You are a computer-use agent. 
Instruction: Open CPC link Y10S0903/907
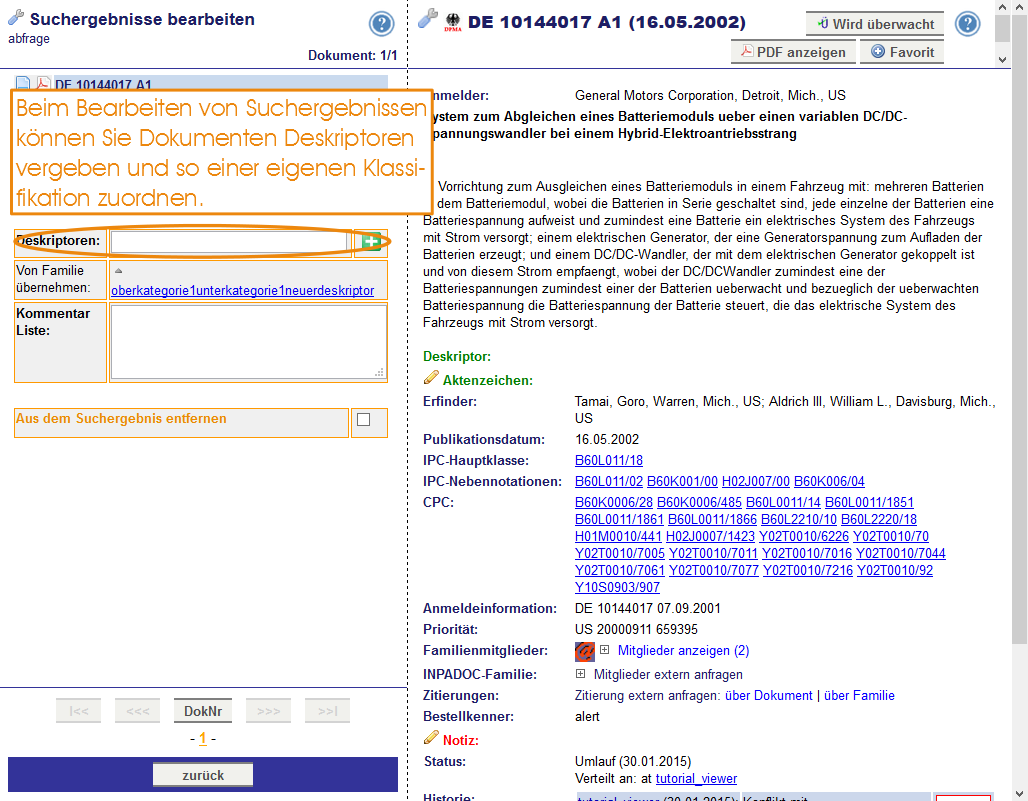tap(617, 587)
